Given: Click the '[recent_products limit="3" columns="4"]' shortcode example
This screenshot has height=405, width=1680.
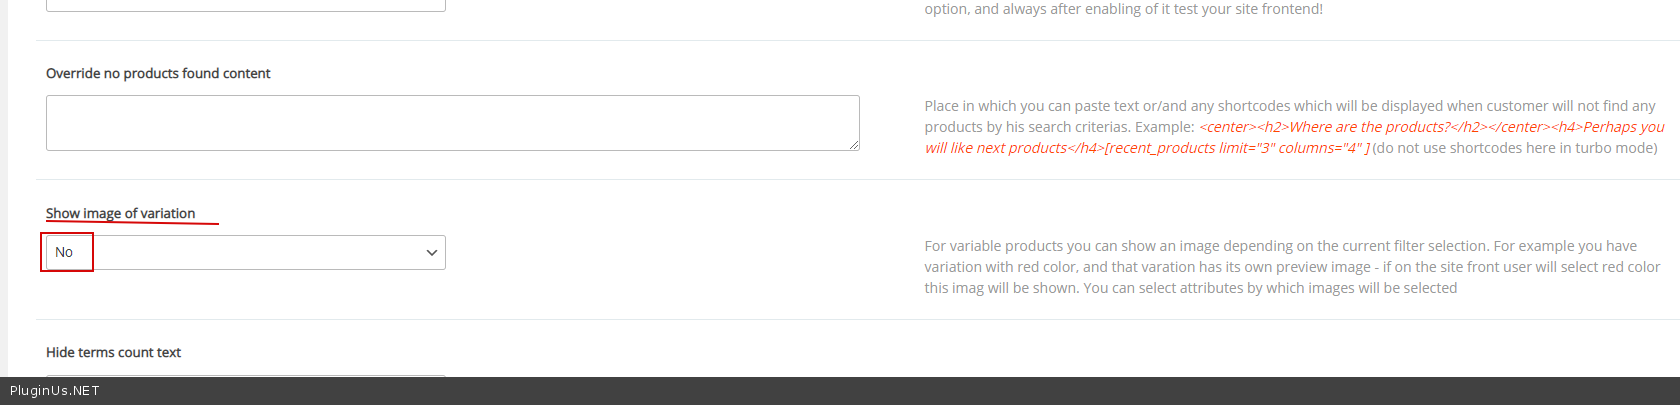Looking at the screenshot, I should (x=1237, y=148).
